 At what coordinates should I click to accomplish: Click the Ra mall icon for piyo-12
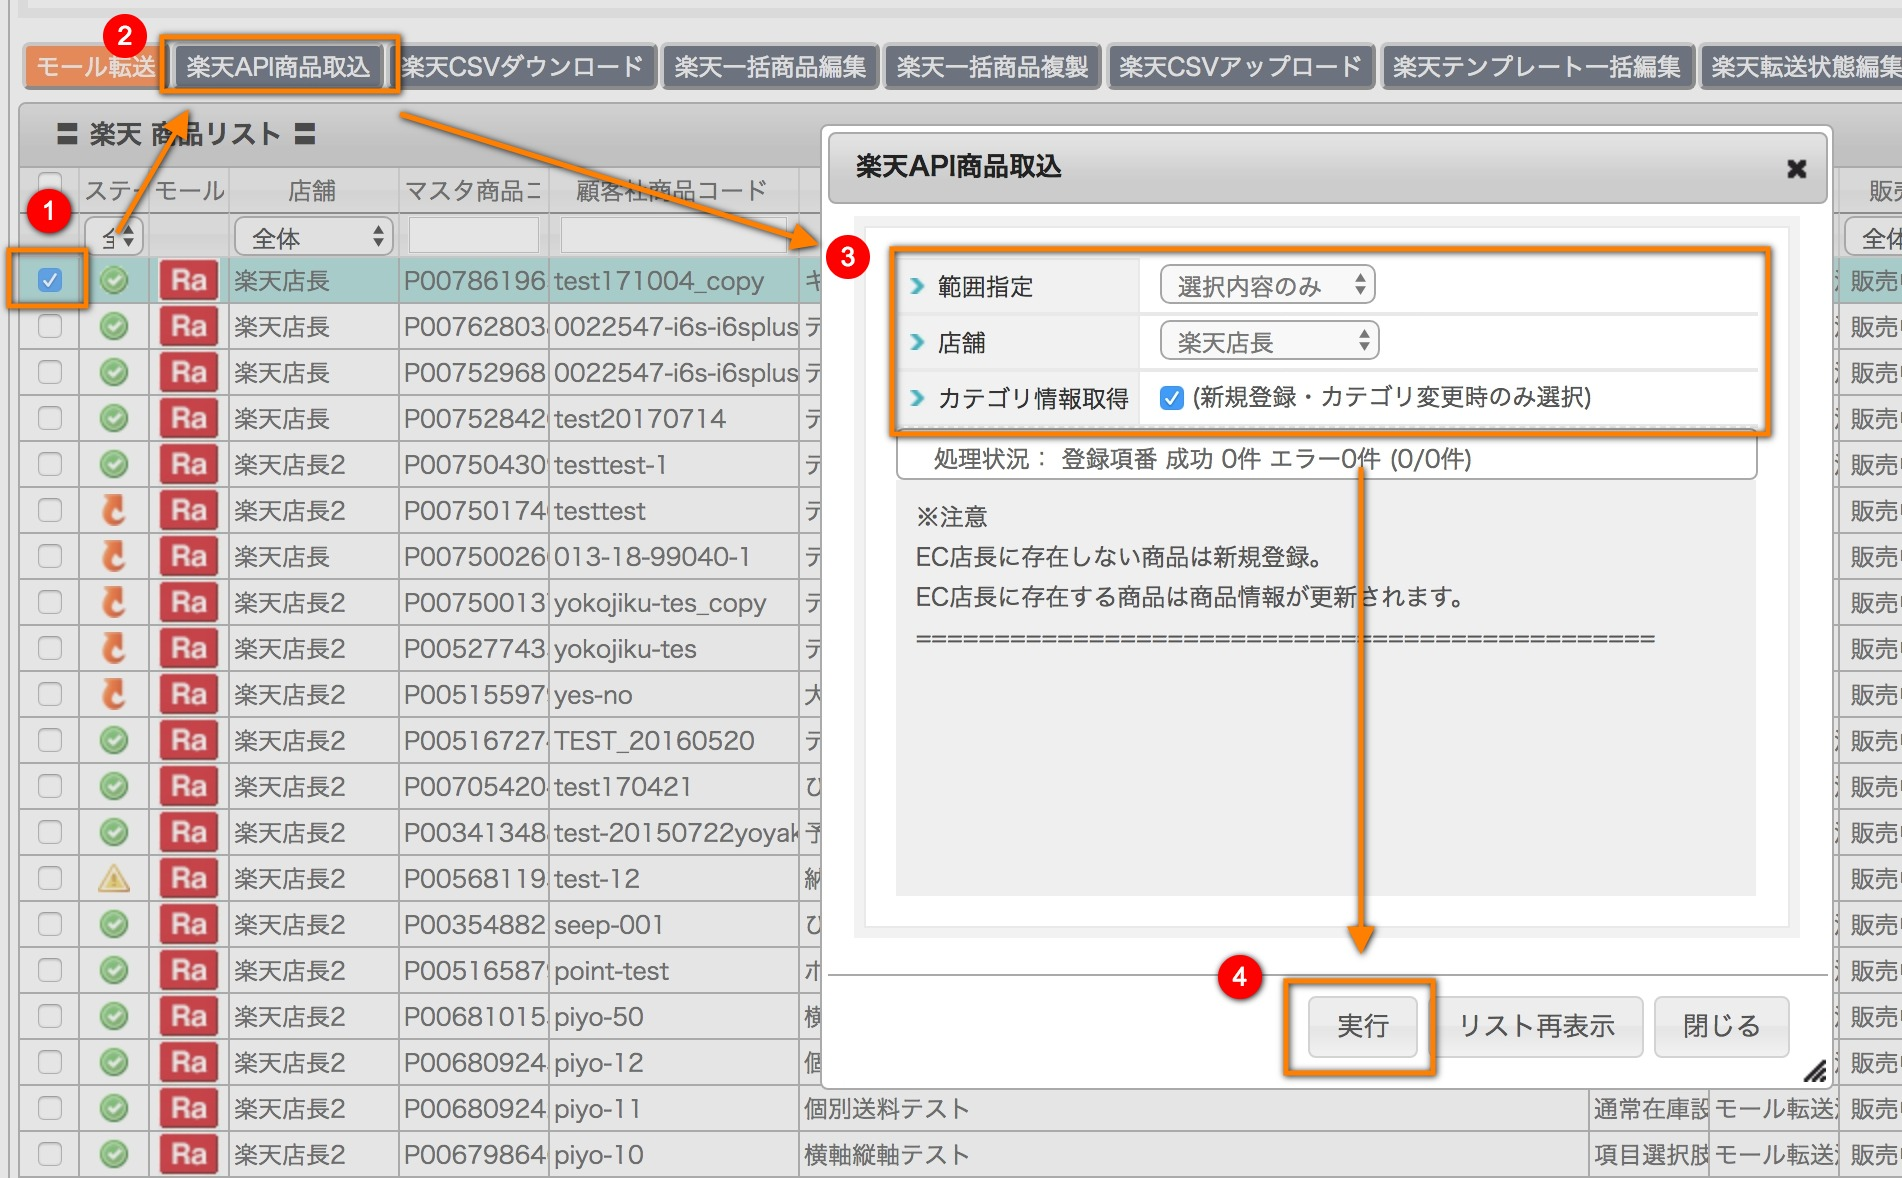click(x=188, y=1063)
